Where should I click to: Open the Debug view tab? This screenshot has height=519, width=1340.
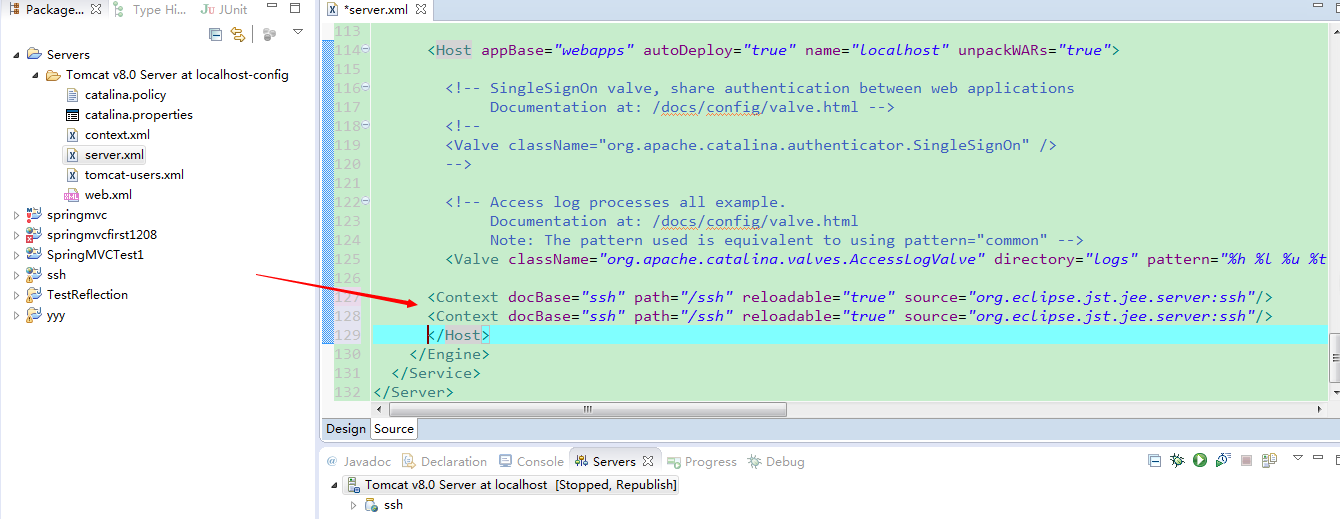pos(776,461)
